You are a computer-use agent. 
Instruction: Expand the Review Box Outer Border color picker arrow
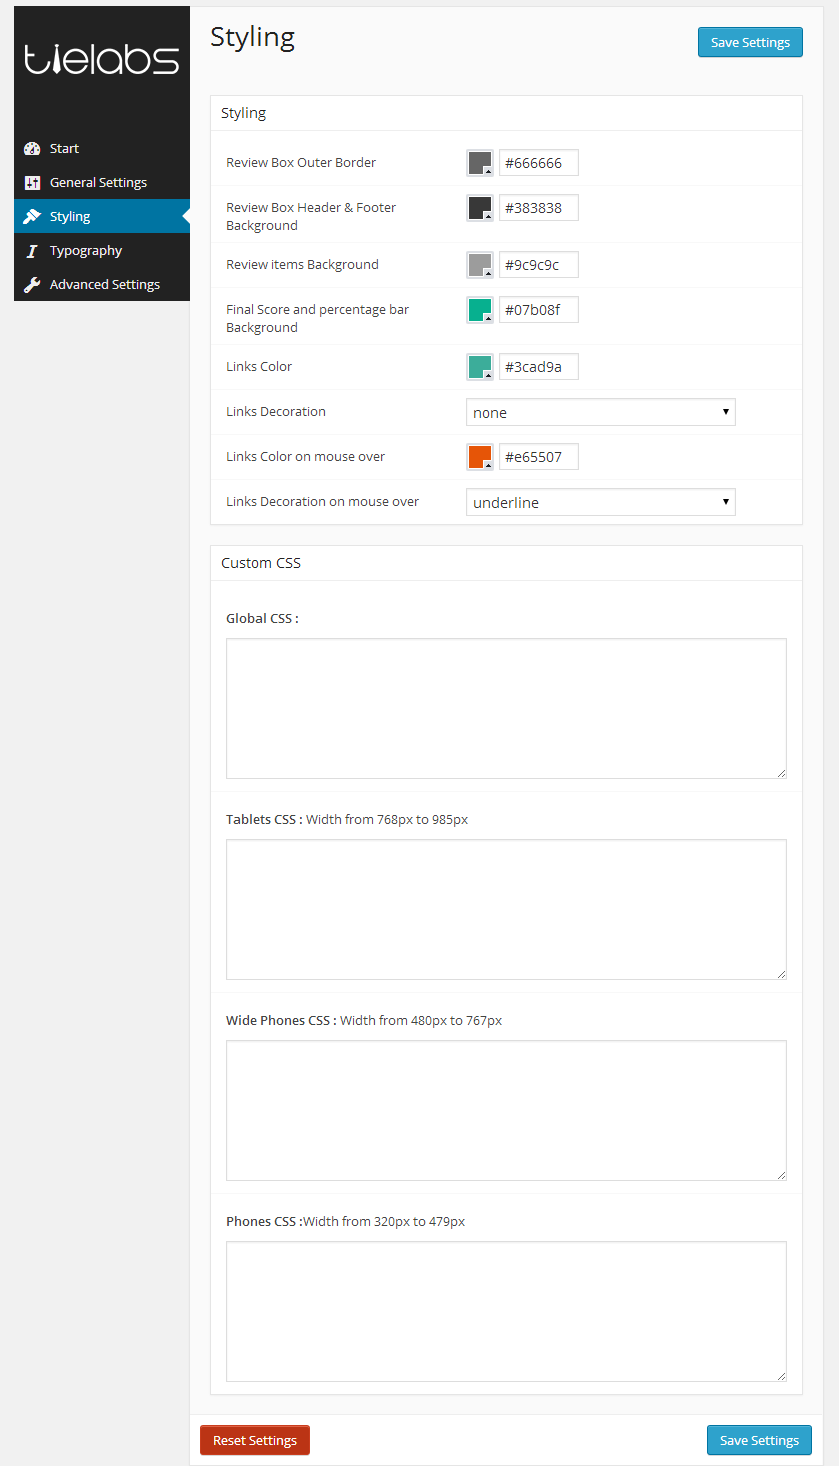tap(489, 170)
